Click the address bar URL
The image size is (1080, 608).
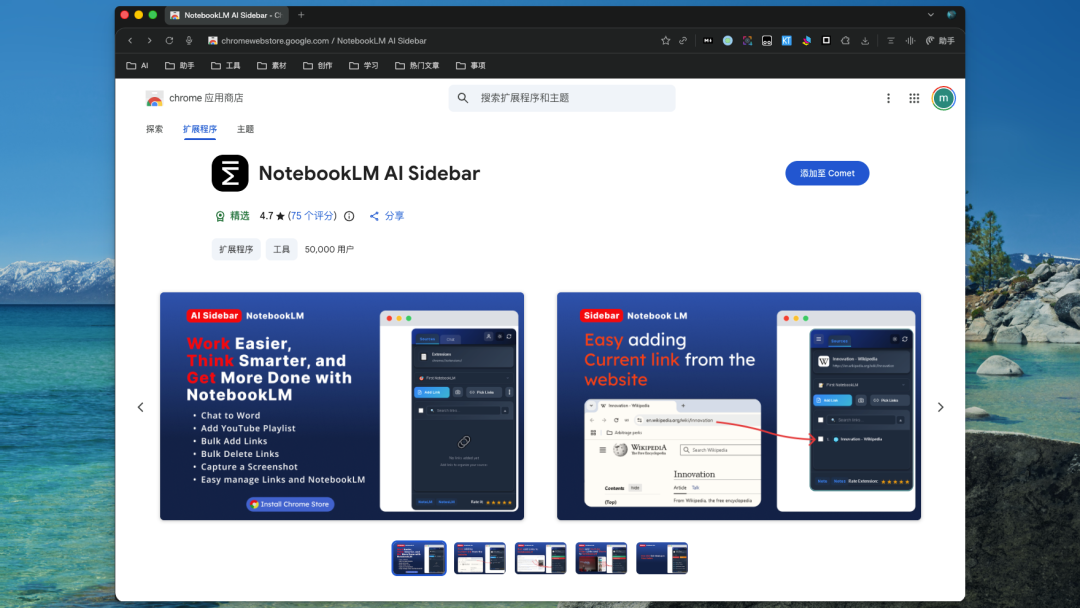click(324, 41)
